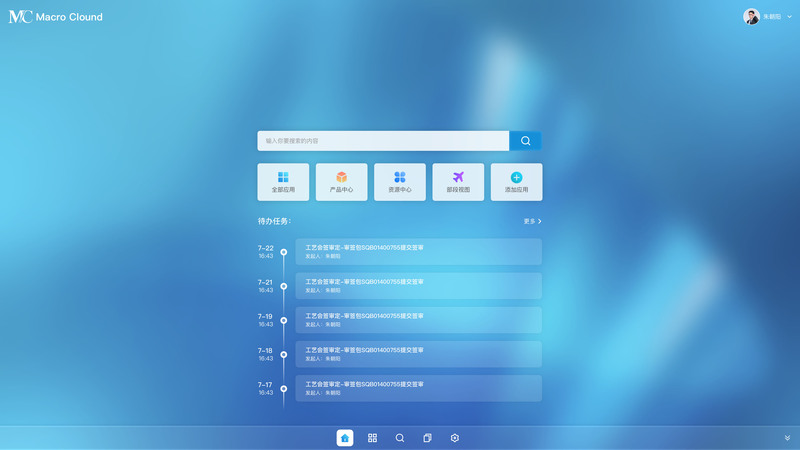Open the 7-22 pending task card
The height and width of the screenshot is (450, 800).
tap(418, 252)
